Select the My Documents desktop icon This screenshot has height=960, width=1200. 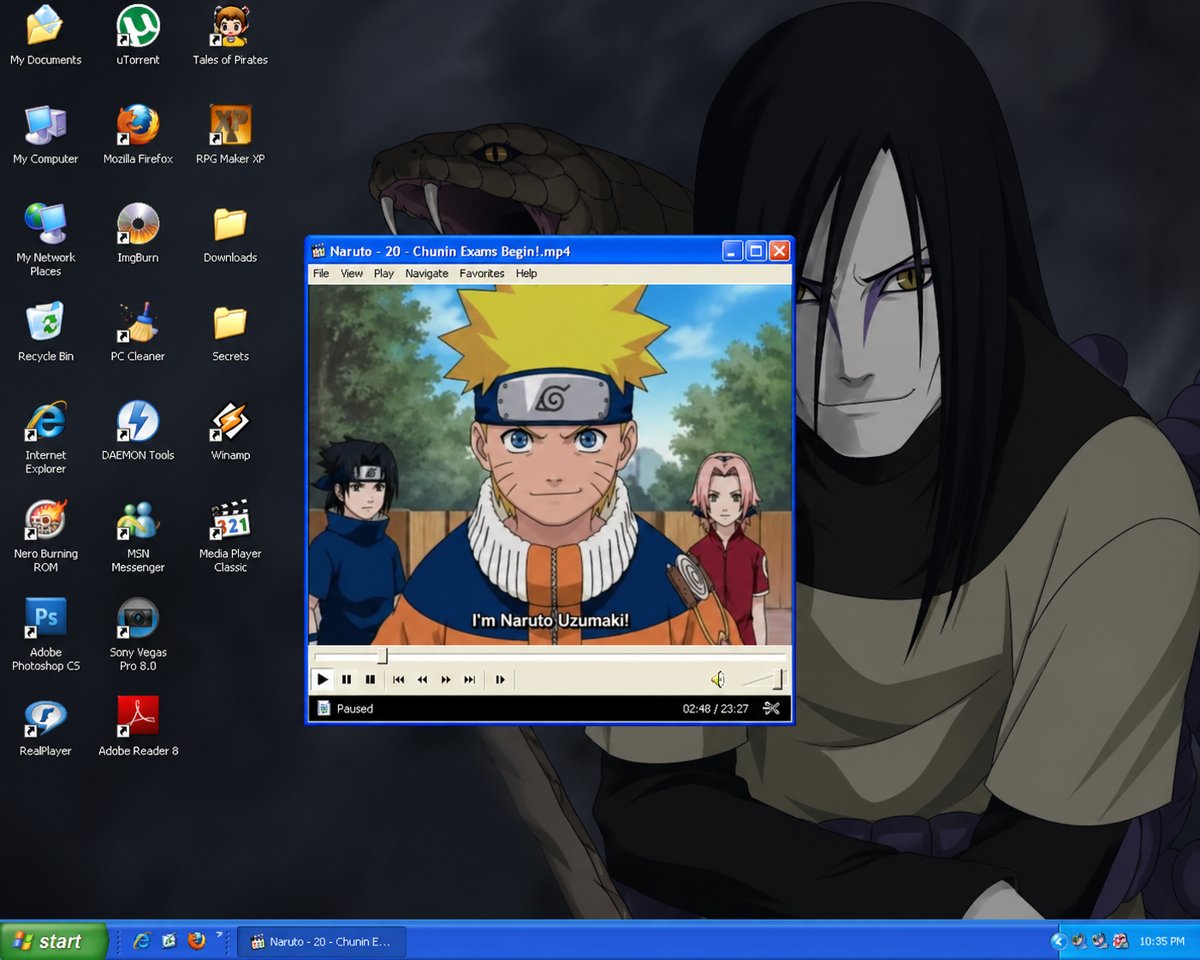45,36
